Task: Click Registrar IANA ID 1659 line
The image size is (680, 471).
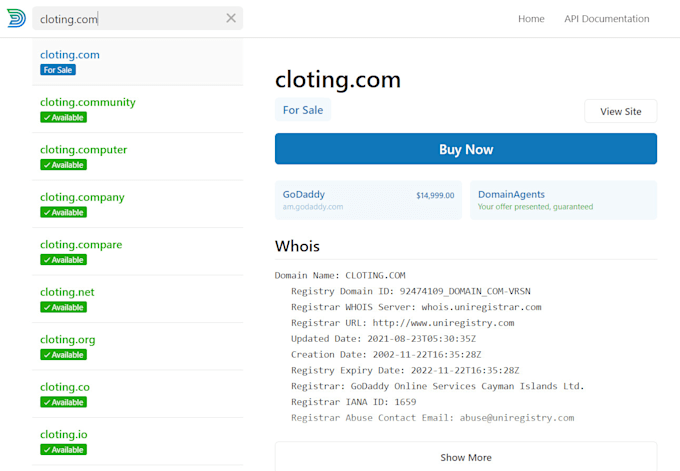Action: 353,402
